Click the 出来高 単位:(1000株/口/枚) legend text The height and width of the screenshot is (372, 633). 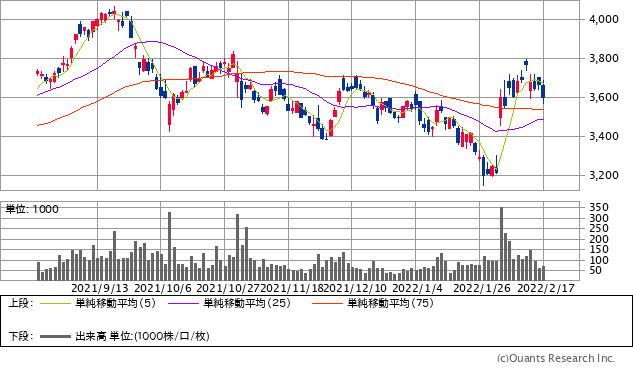tap(142, 336)
